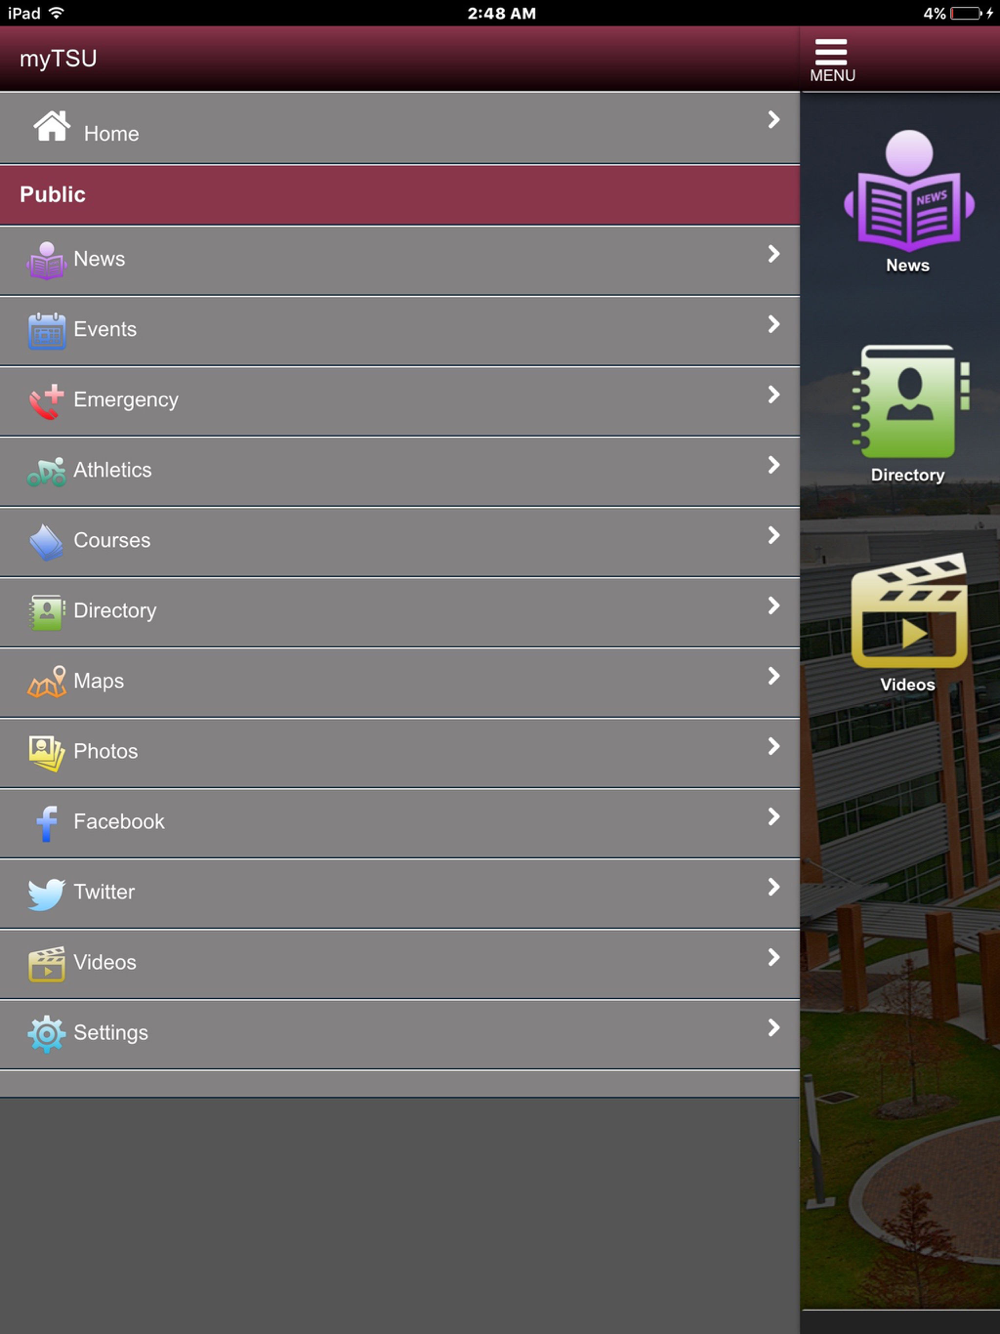Open the large purple News icon

coord(908,191)
